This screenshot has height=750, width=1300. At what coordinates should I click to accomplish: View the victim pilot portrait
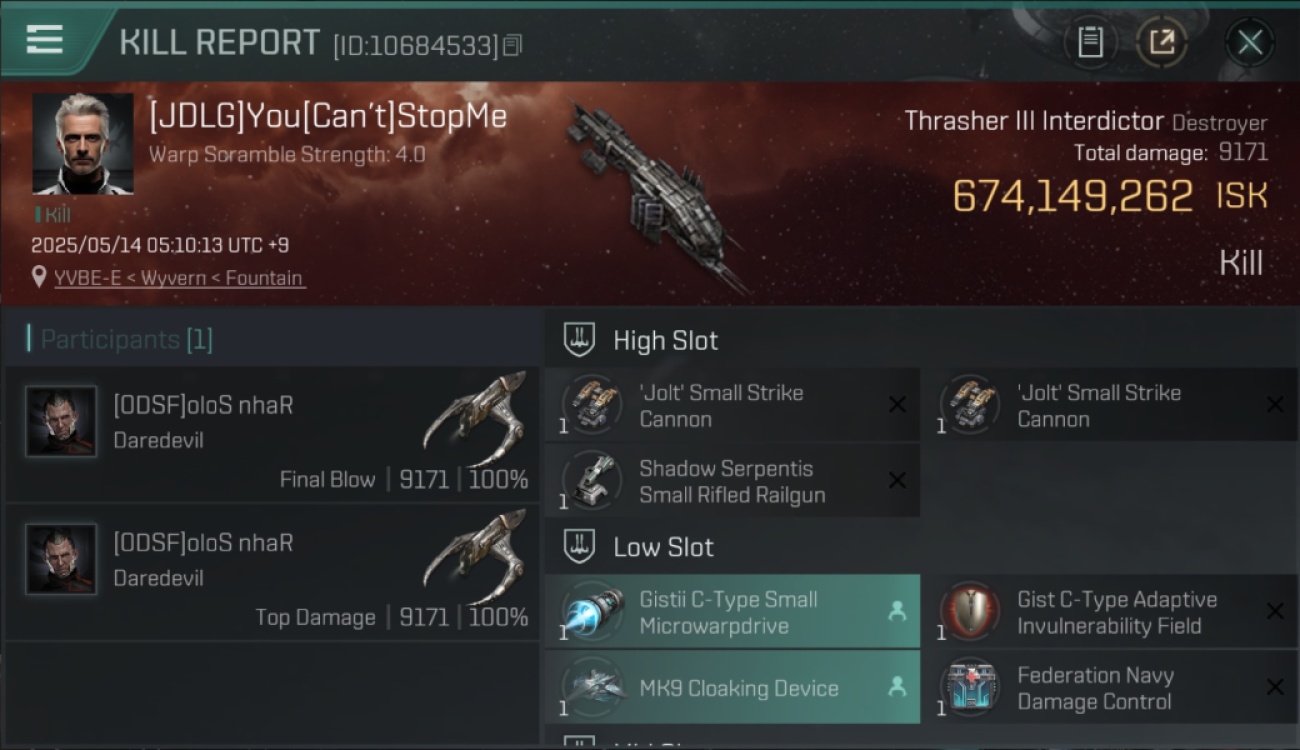(x=83, y=144)
